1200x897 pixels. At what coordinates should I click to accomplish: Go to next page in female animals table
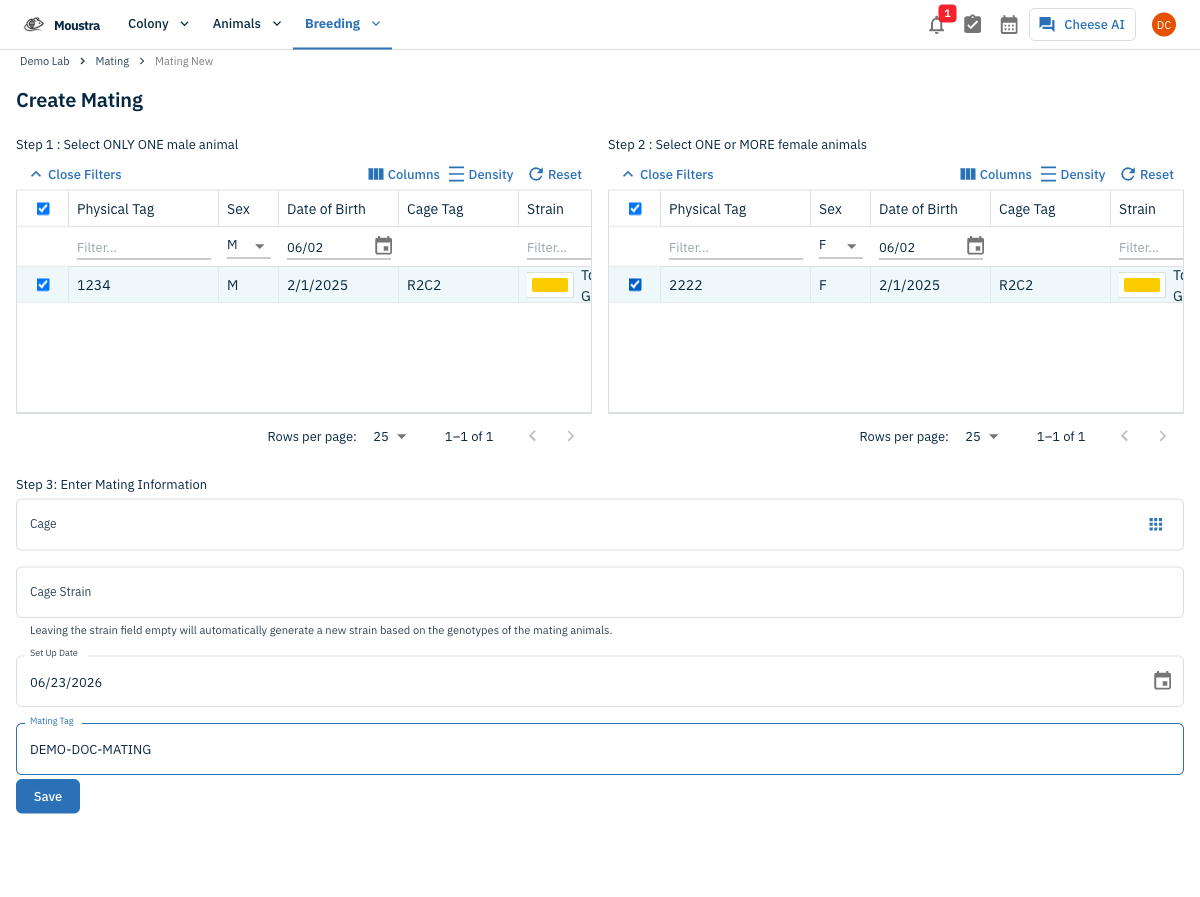pos(1162,436)
